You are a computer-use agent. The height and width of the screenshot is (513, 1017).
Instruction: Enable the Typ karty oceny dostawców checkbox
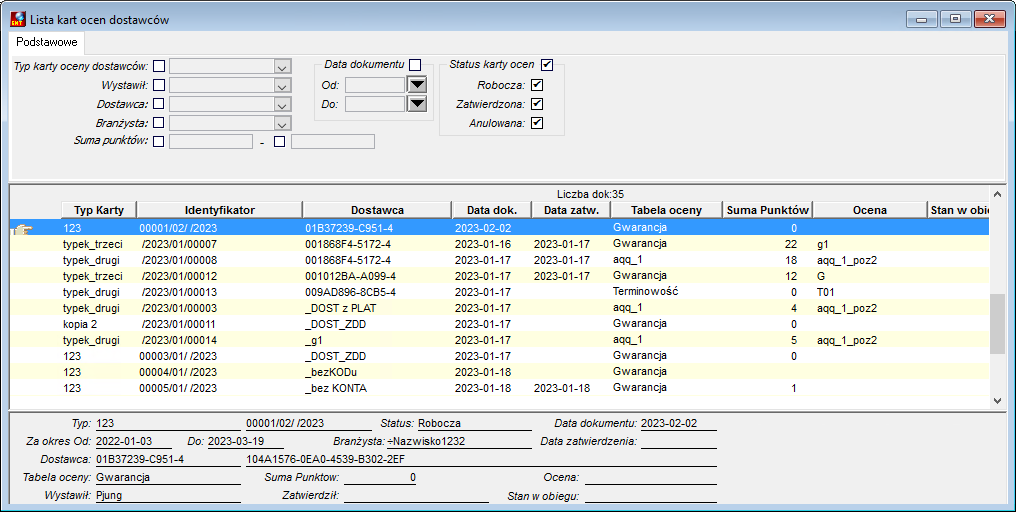click(159, 66)
